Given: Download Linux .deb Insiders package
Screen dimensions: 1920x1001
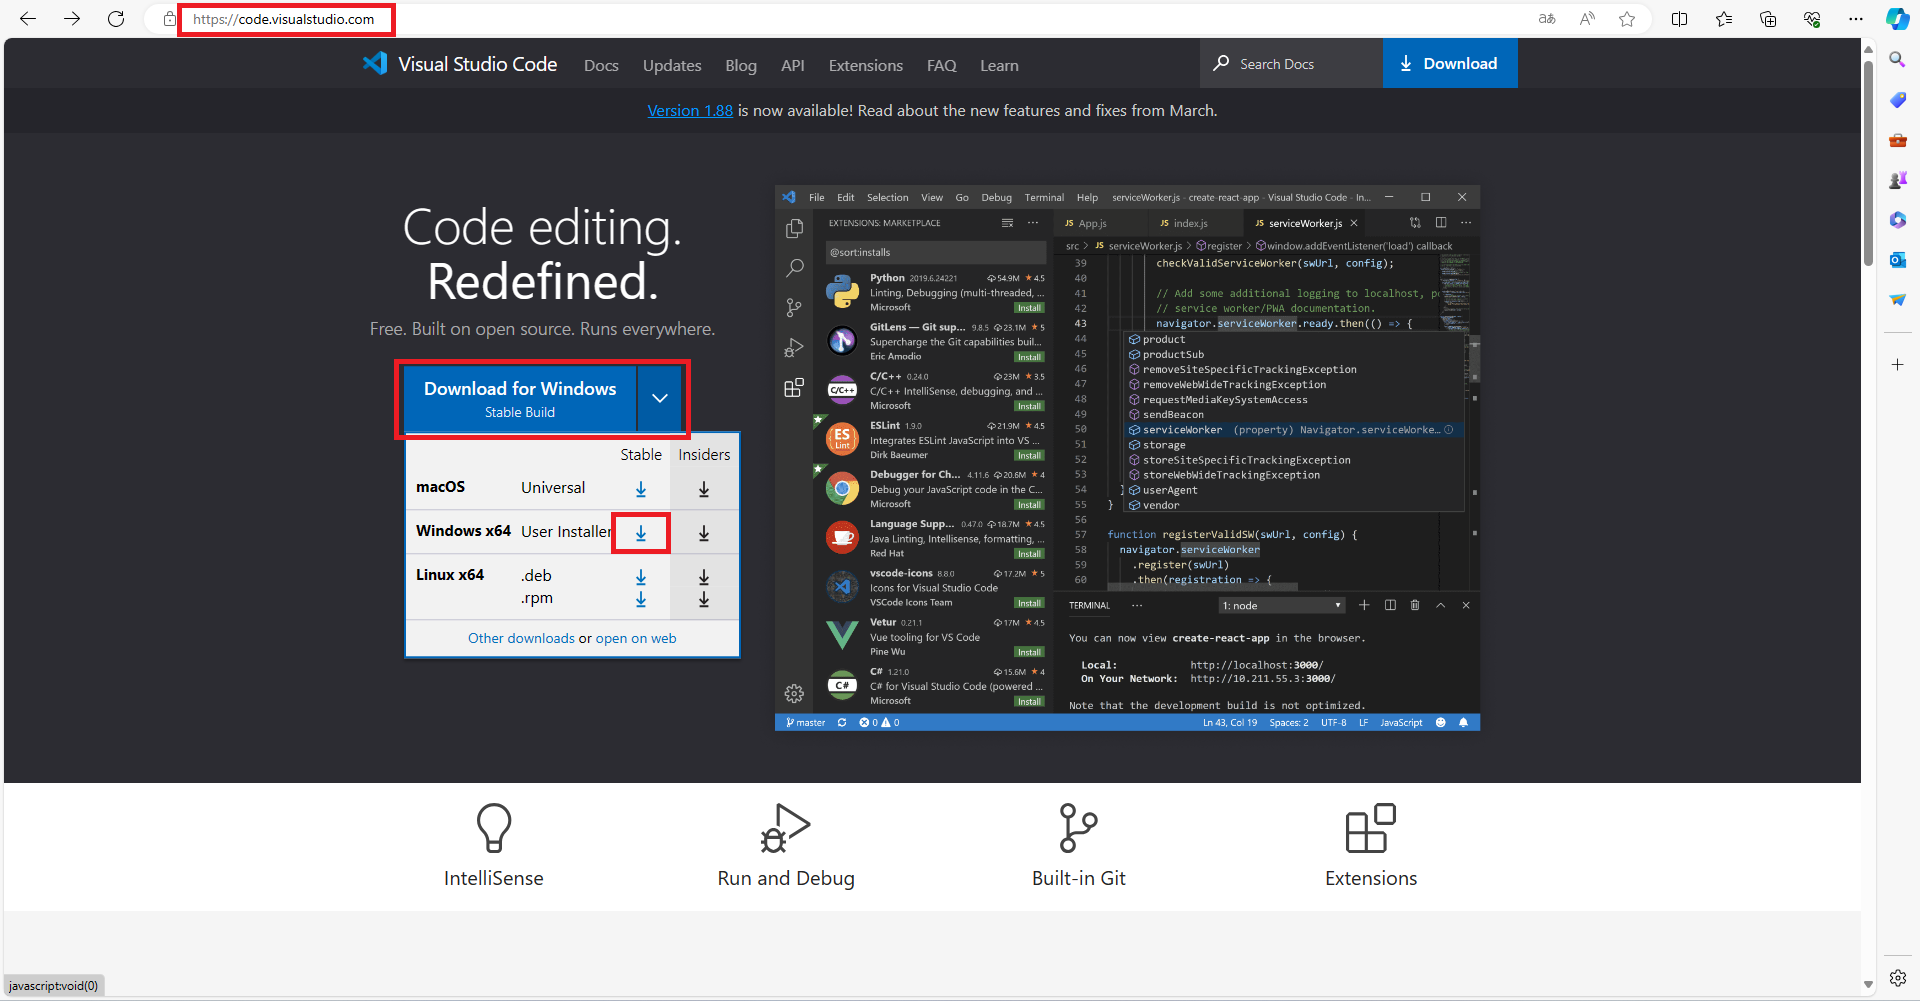Looking at the screenshot, I should (704, 577).
